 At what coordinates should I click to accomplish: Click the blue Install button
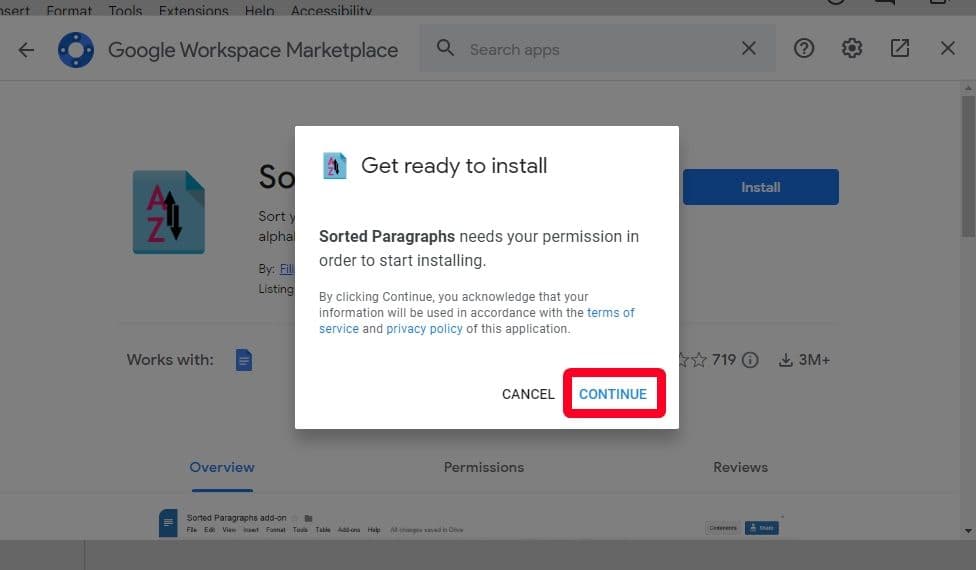pyautogui.click(x=760, y=187)
